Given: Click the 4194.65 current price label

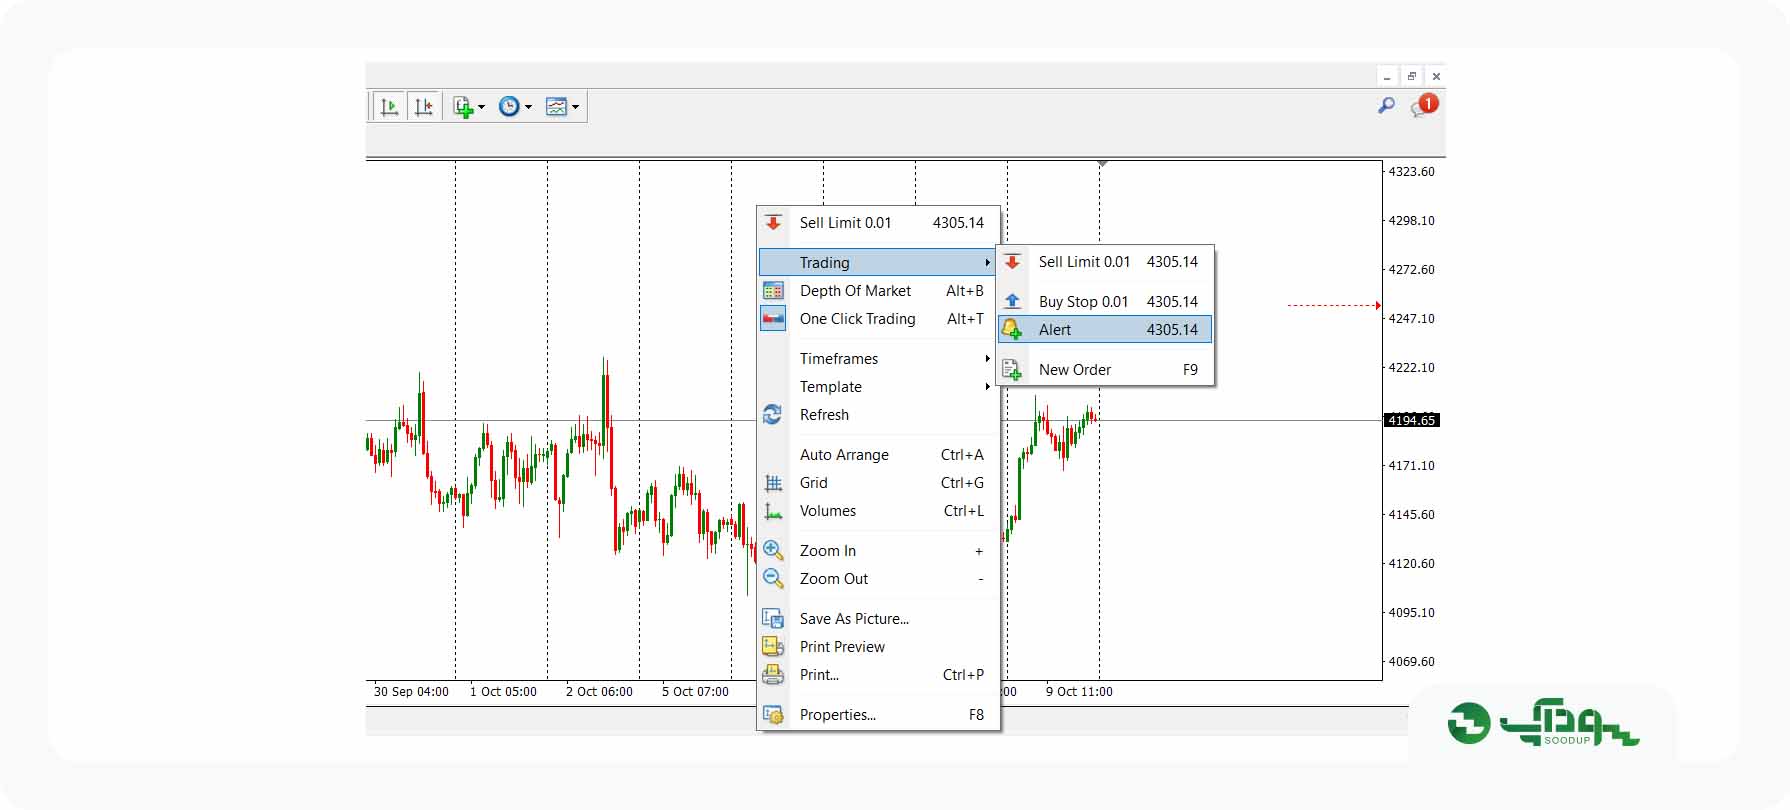Looking at the screenshot, I should [1411, 420].
